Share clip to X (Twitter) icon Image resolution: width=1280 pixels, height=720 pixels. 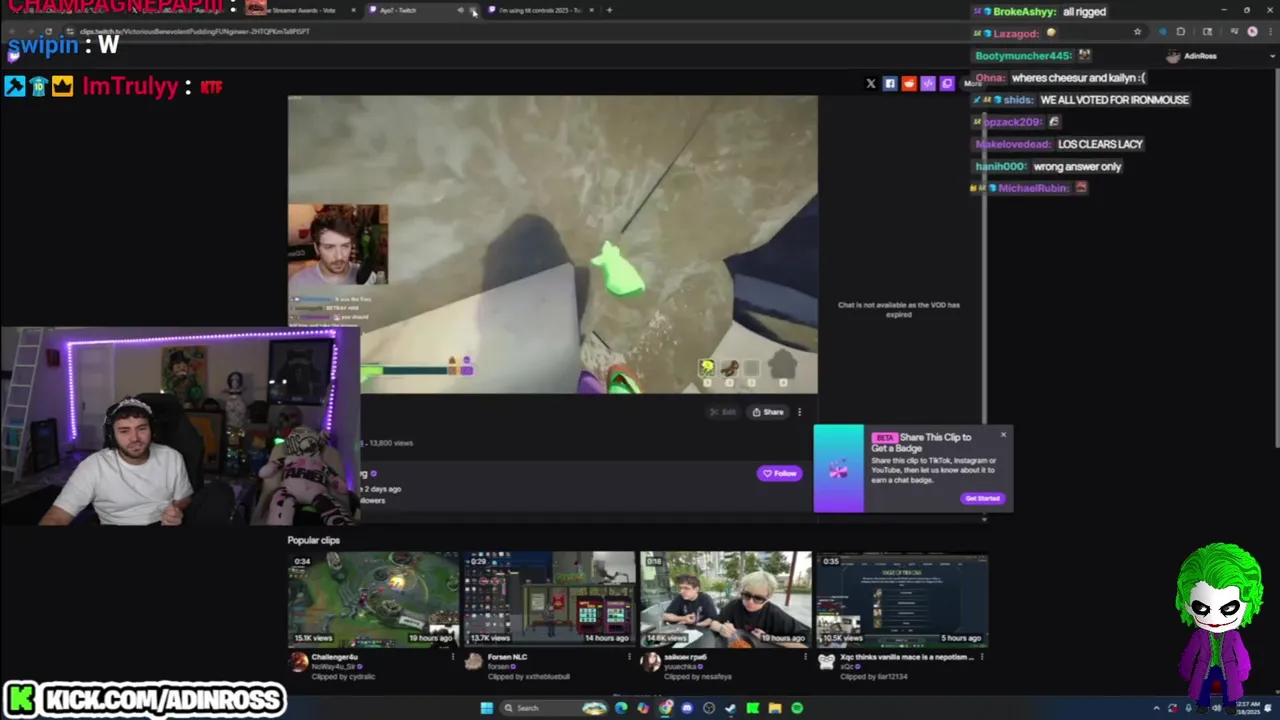870,84
